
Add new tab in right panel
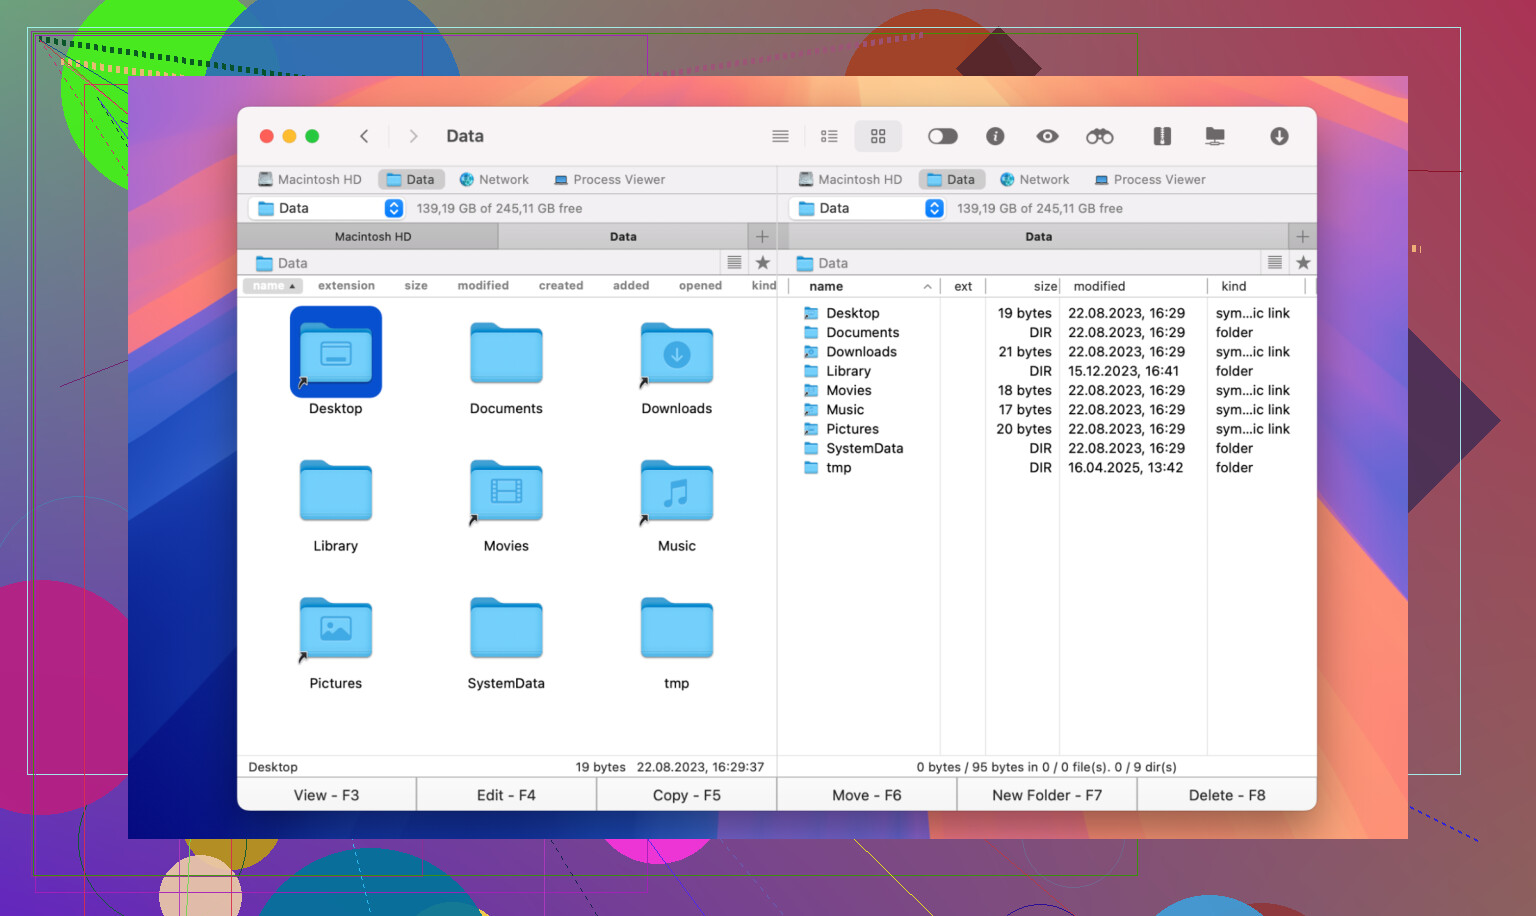click(1302, 237)
